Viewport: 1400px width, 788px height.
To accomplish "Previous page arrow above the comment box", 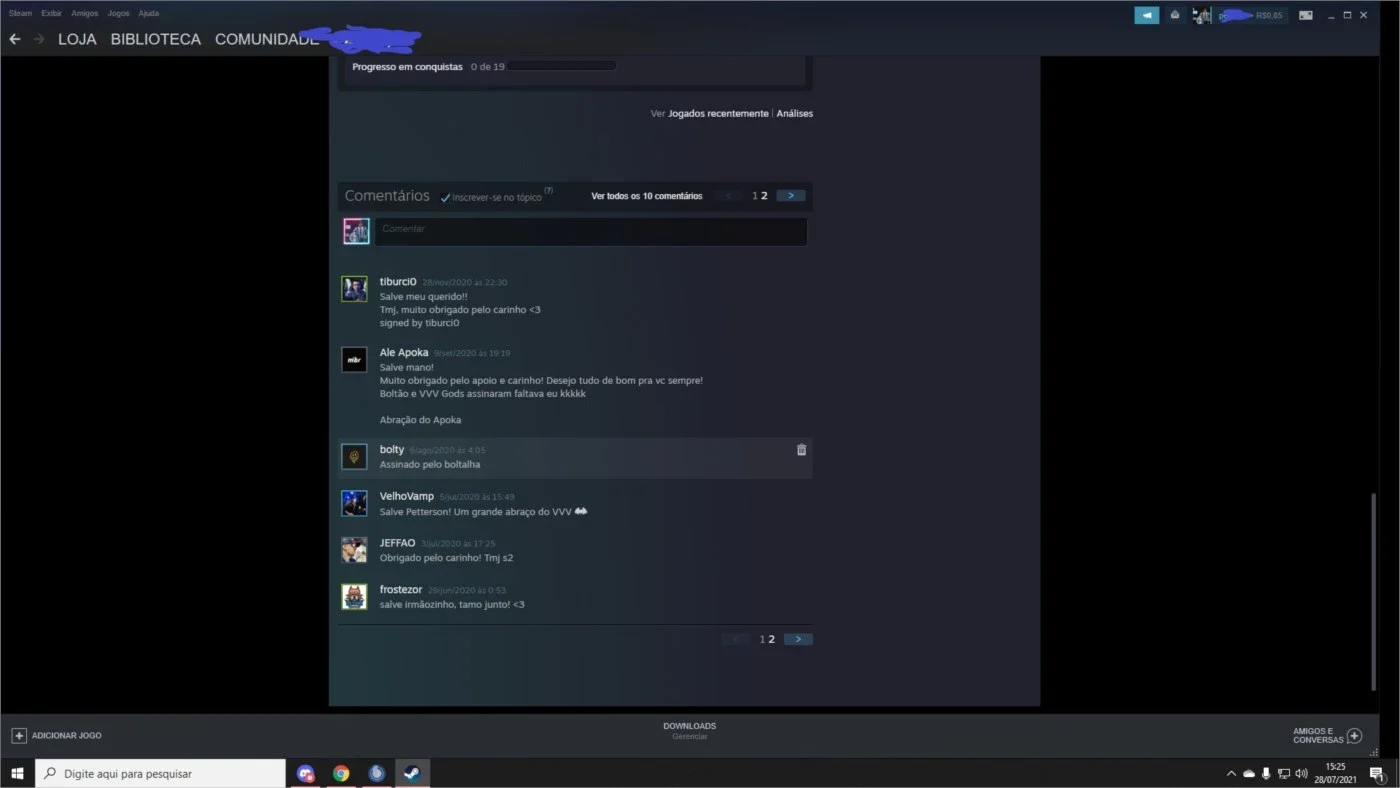I will coord(730,196).
